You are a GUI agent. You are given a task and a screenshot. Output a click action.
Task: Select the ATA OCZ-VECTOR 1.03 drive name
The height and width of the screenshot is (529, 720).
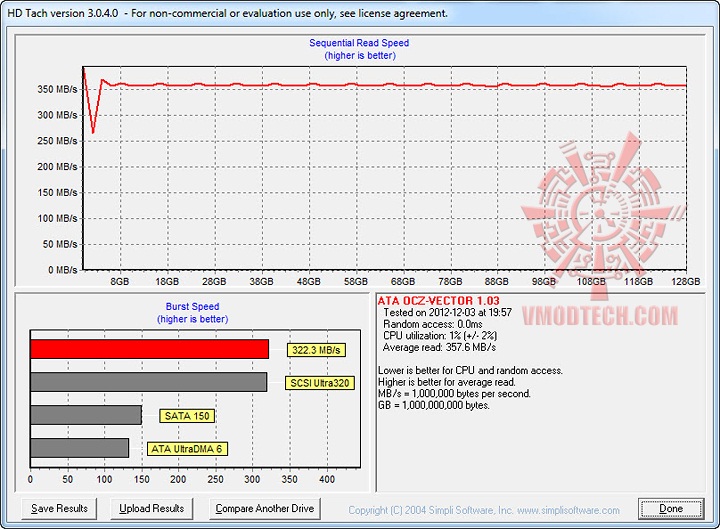(439, 301)
